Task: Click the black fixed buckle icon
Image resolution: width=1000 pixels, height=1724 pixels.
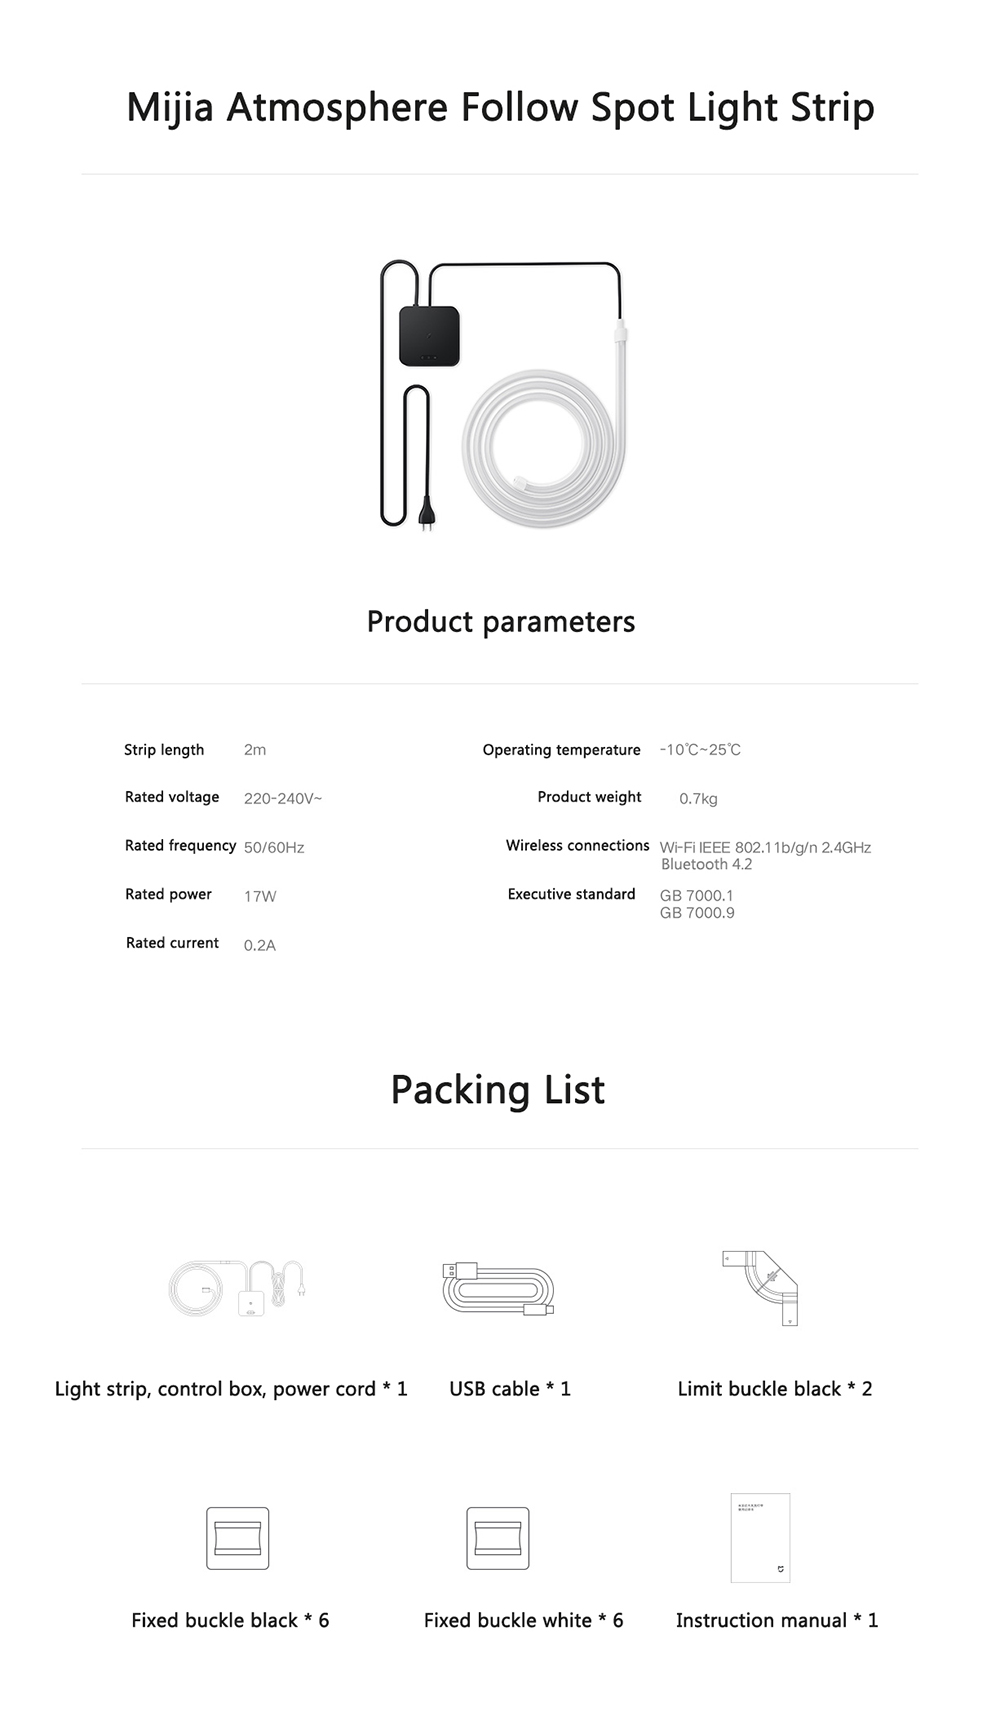Action: (238, 1538)
